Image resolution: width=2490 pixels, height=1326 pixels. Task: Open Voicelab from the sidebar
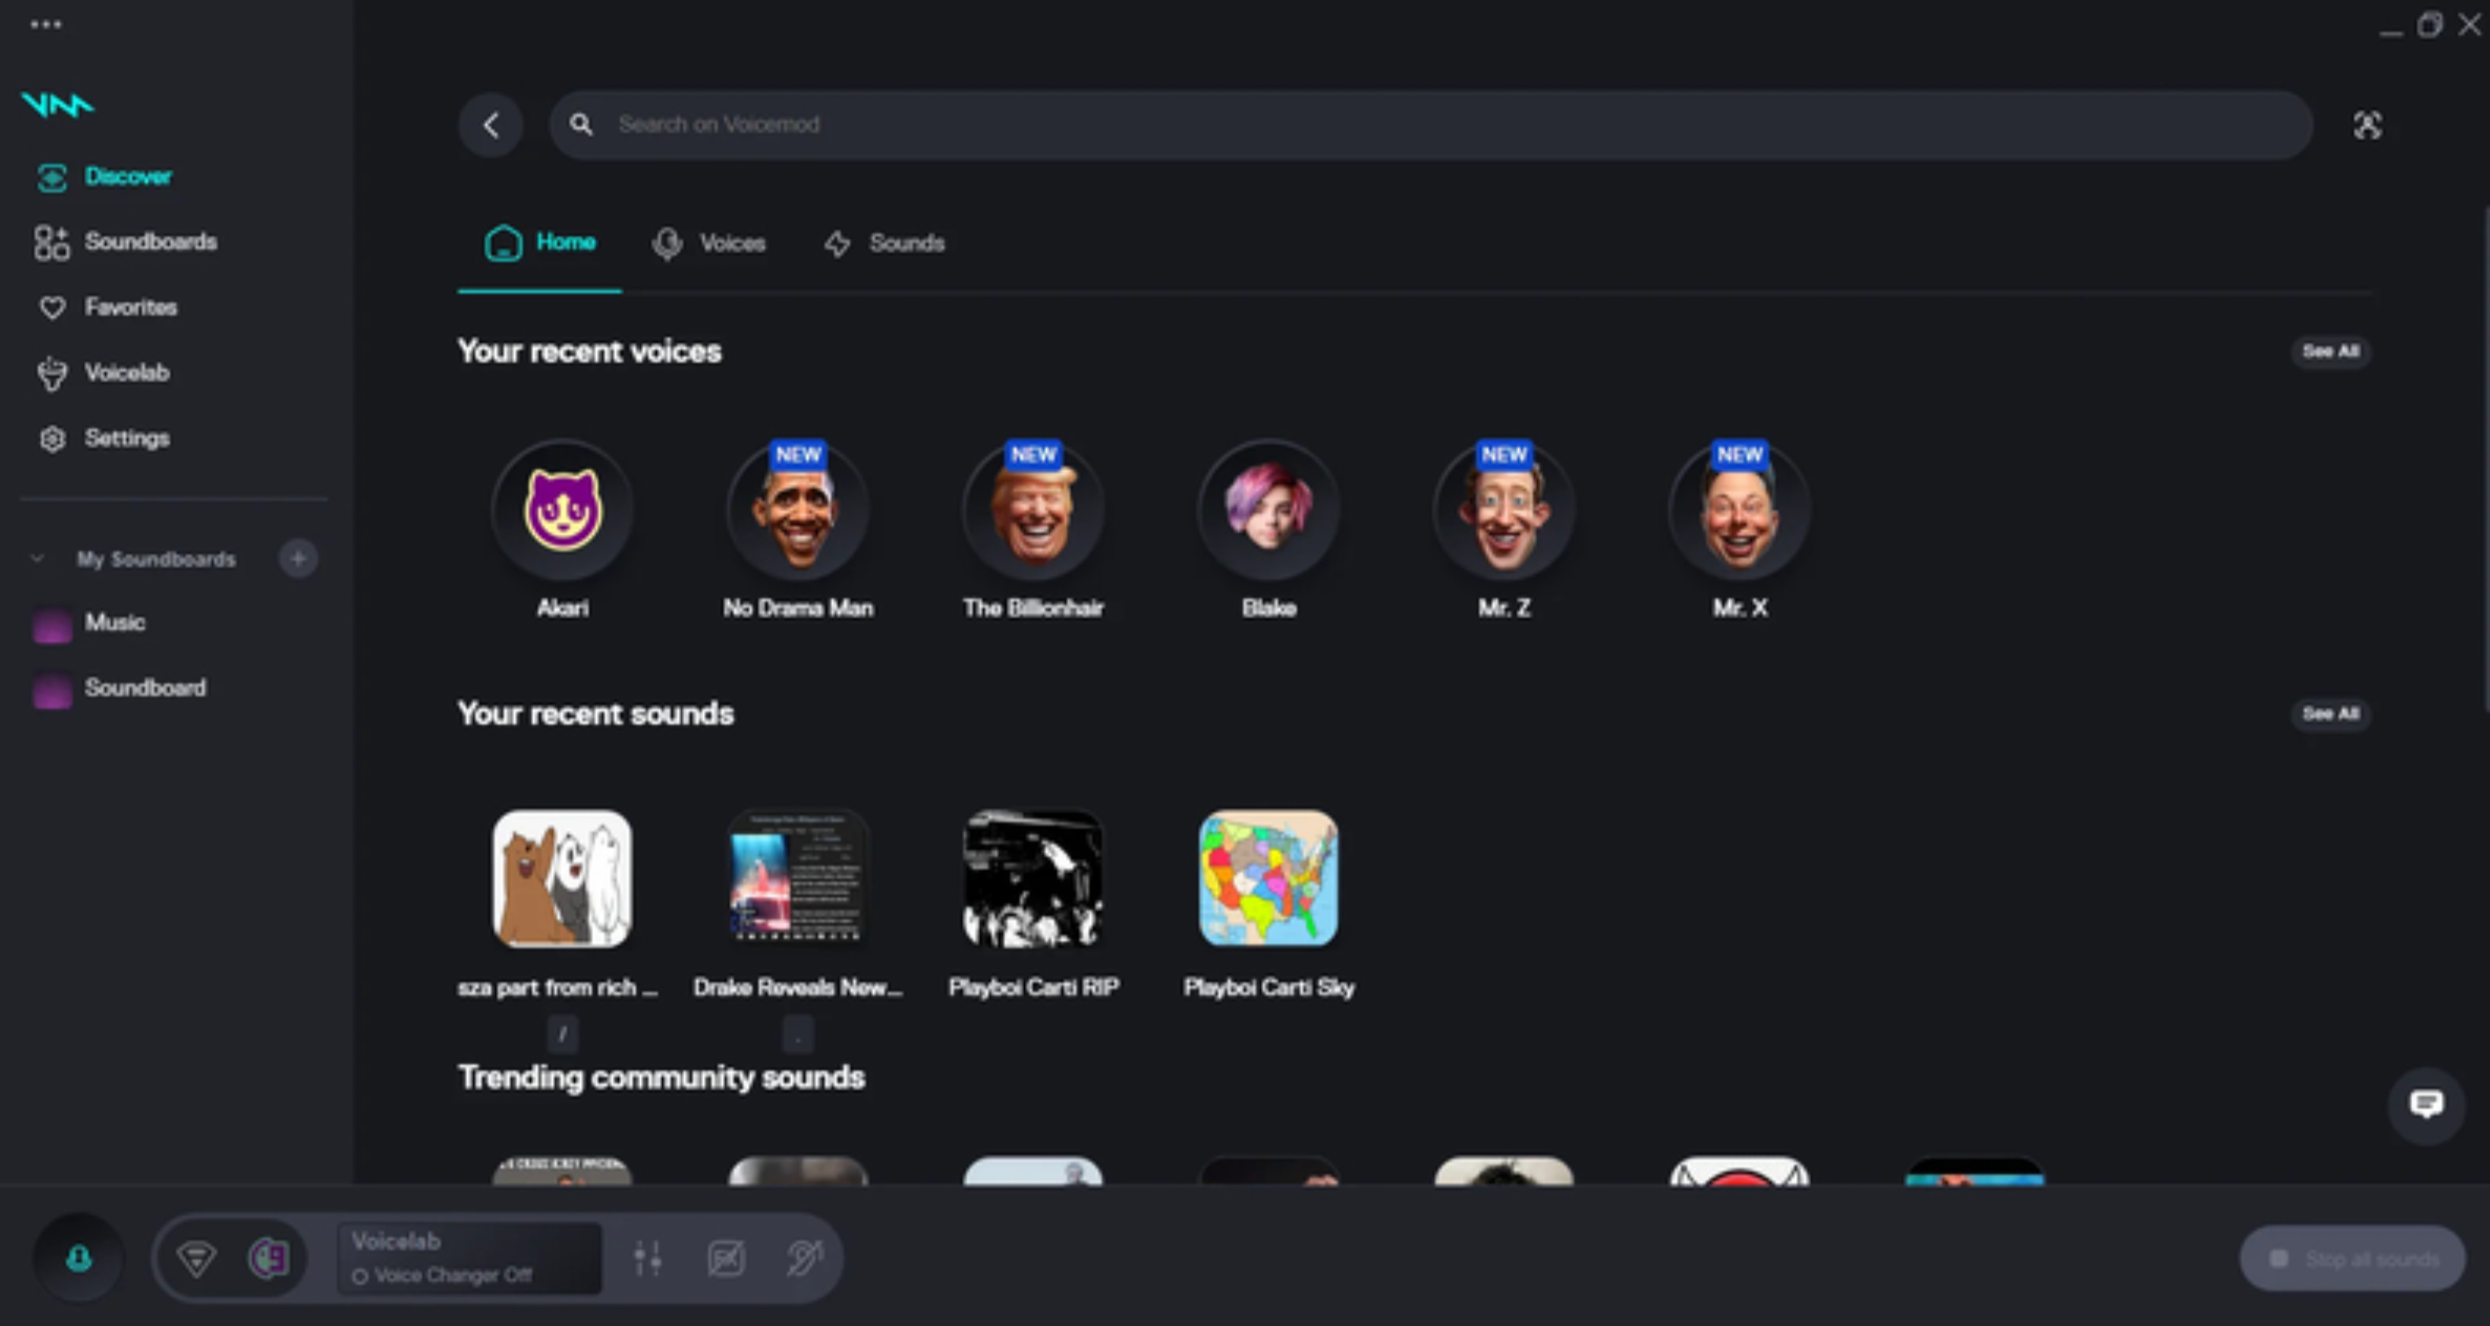[x=127, y=372]
